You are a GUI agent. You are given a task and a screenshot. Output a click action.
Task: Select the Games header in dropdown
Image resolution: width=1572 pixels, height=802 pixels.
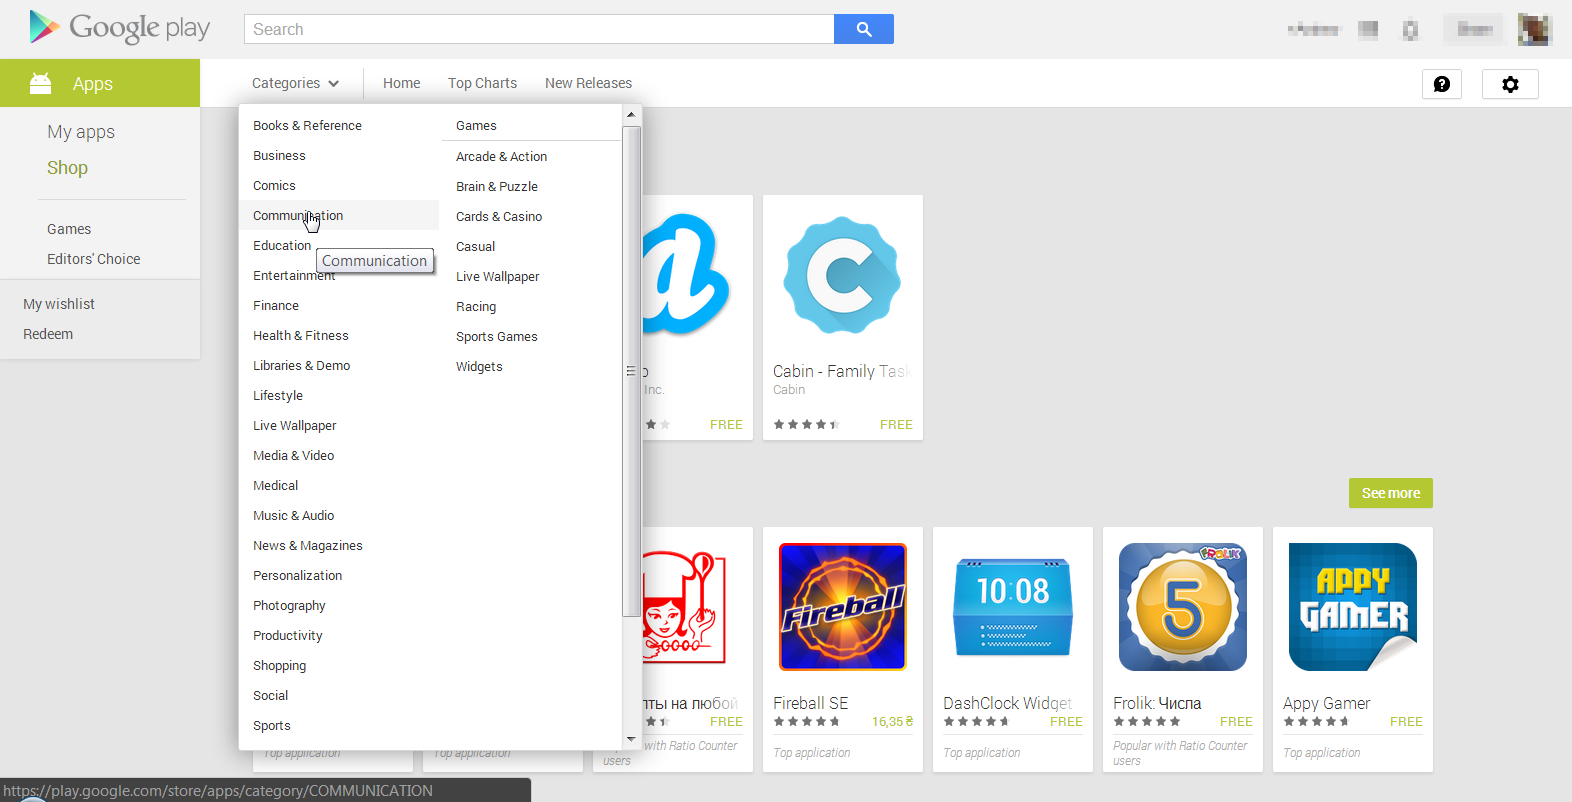tap(476, 125)
